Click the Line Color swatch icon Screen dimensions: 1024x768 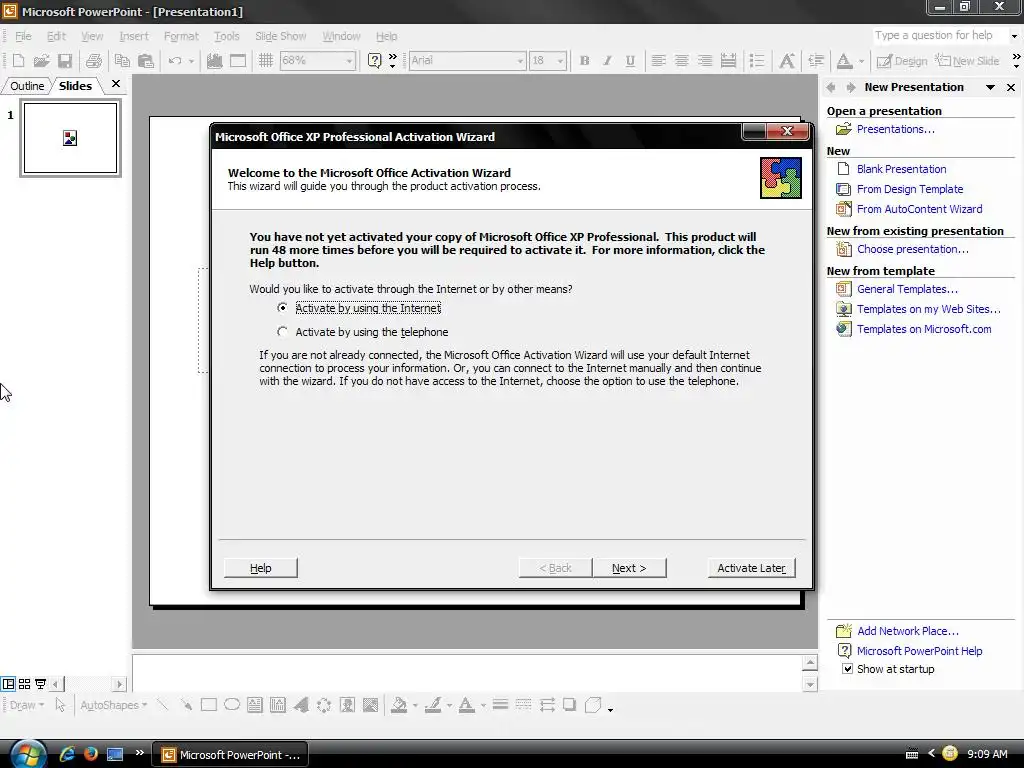[x=433, y=705]
